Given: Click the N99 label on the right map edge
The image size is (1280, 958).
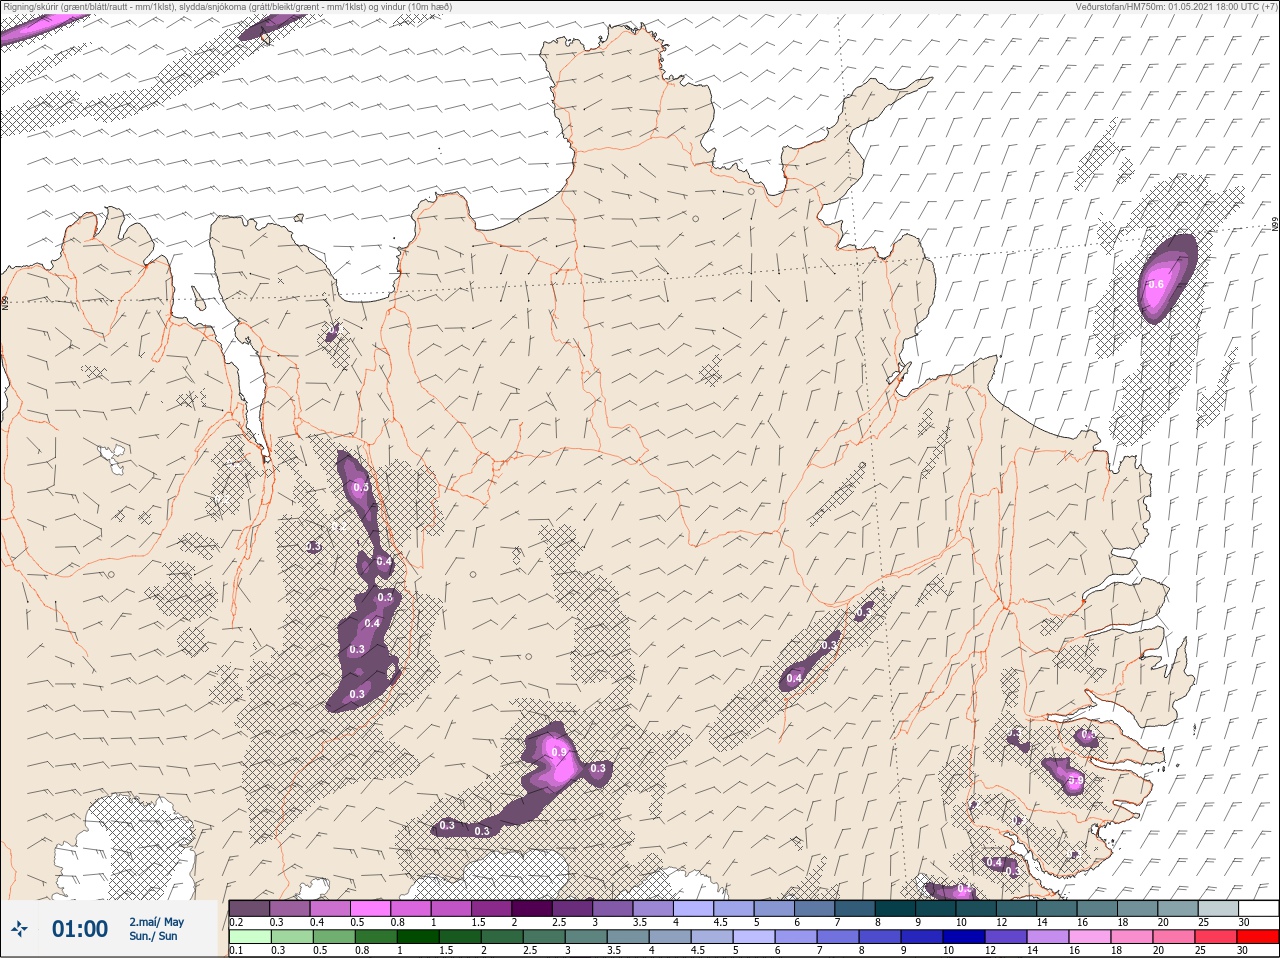Looking at the screenshot, I should click(x=1275, y=225).
